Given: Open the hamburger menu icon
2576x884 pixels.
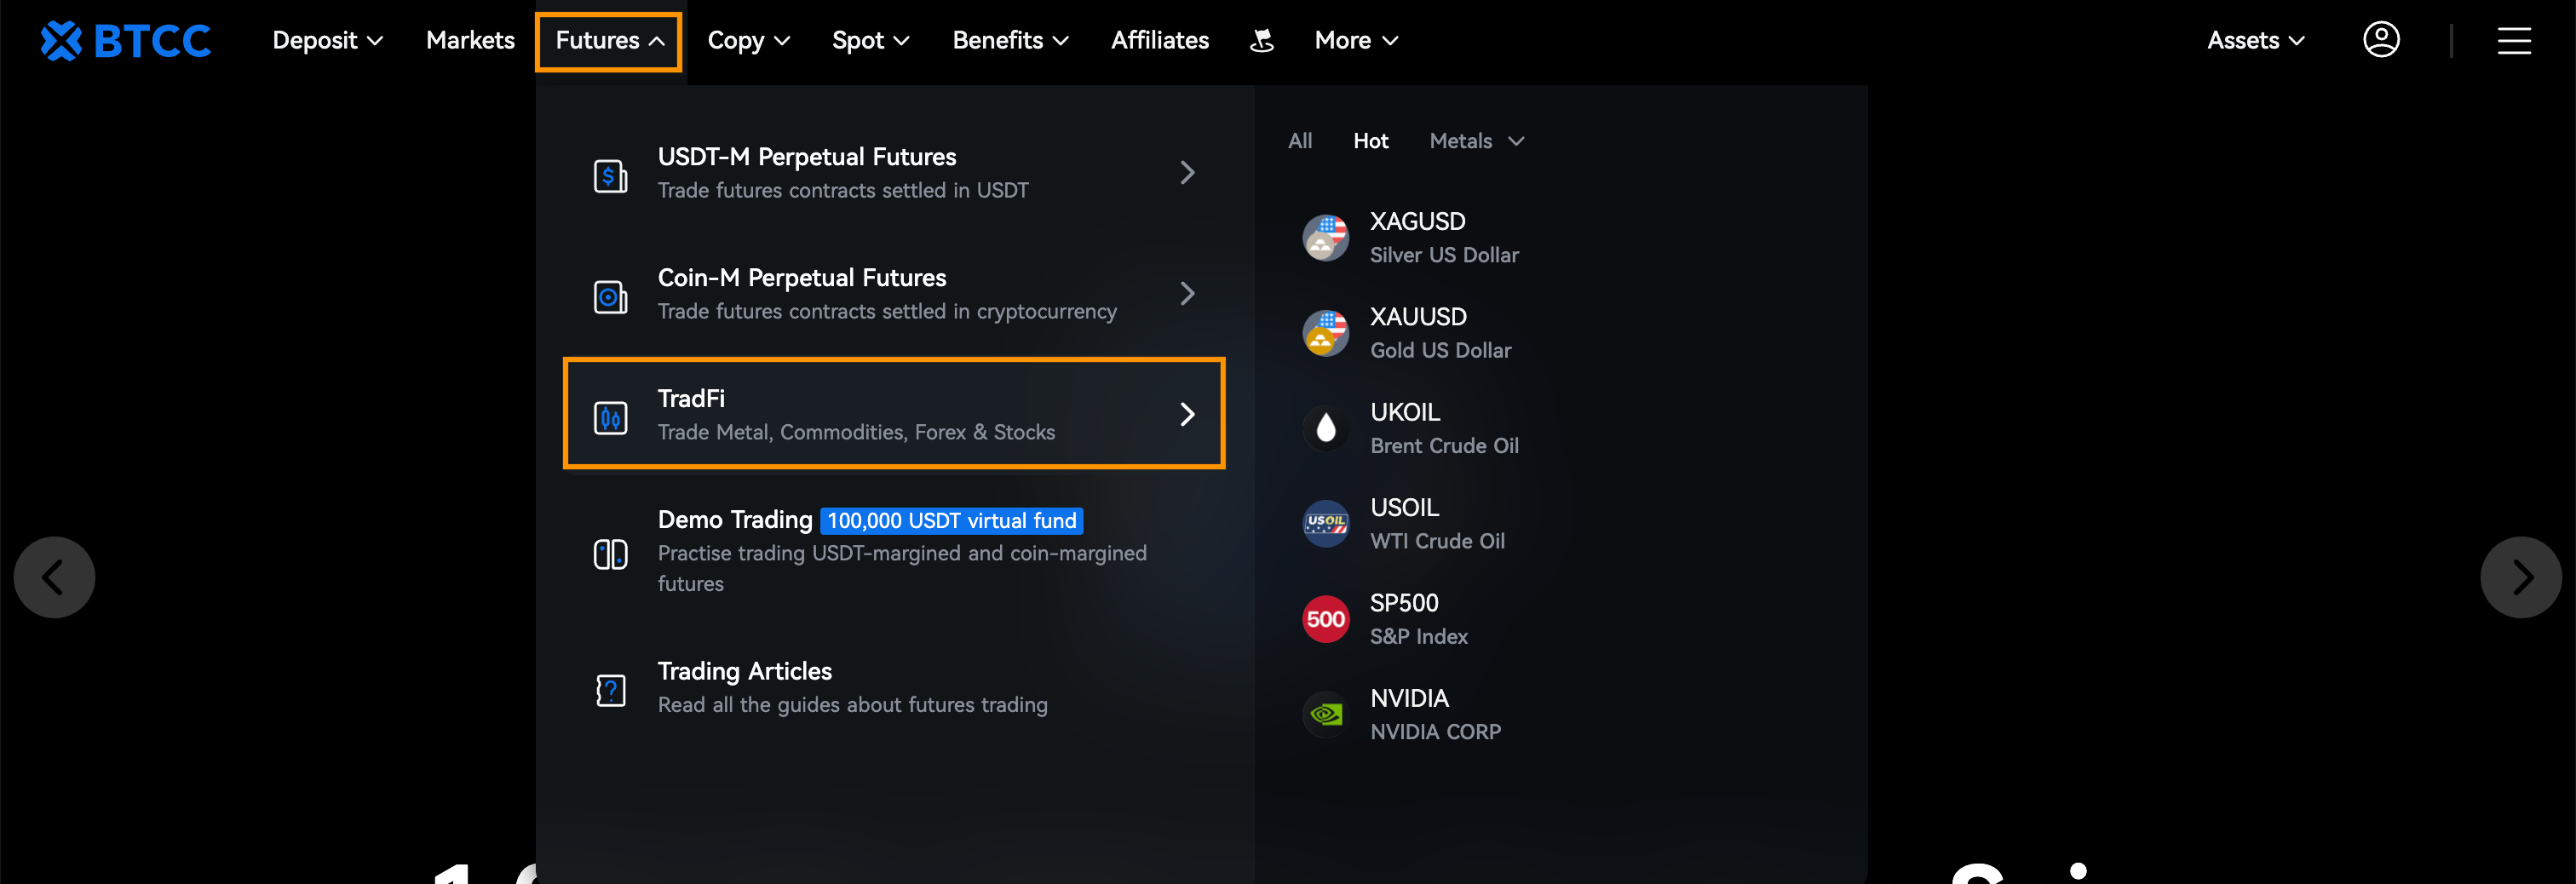Looking at the screenshot, I should click(x=2514, y=41).
